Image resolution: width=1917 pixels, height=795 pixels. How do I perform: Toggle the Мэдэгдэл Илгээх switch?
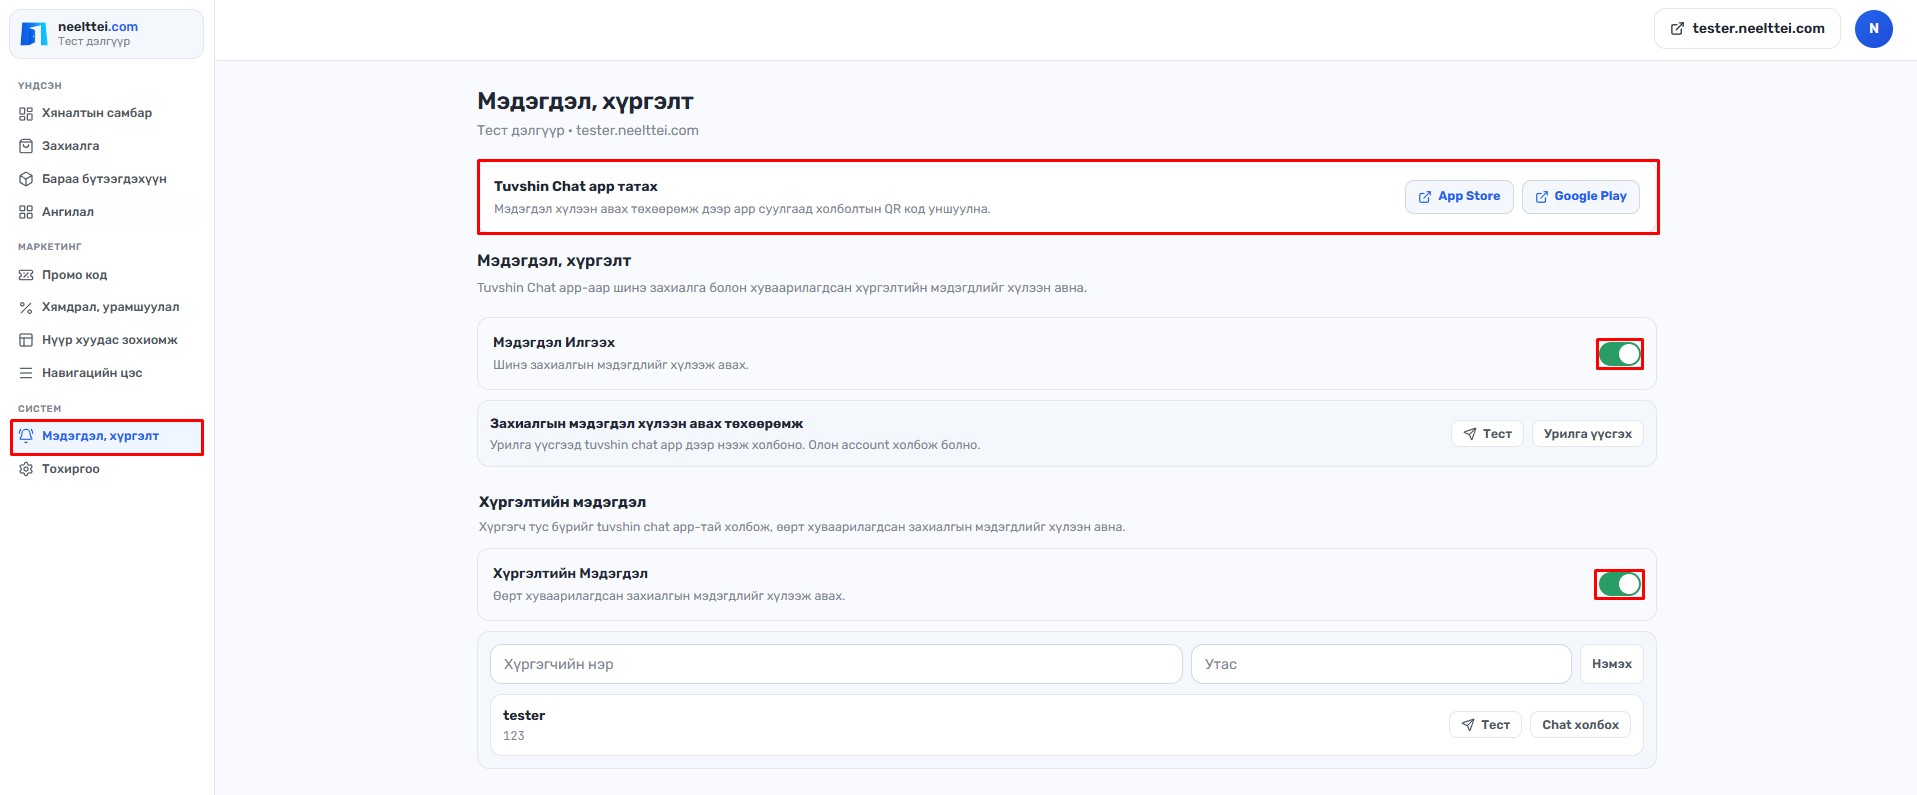point(1619,354)
